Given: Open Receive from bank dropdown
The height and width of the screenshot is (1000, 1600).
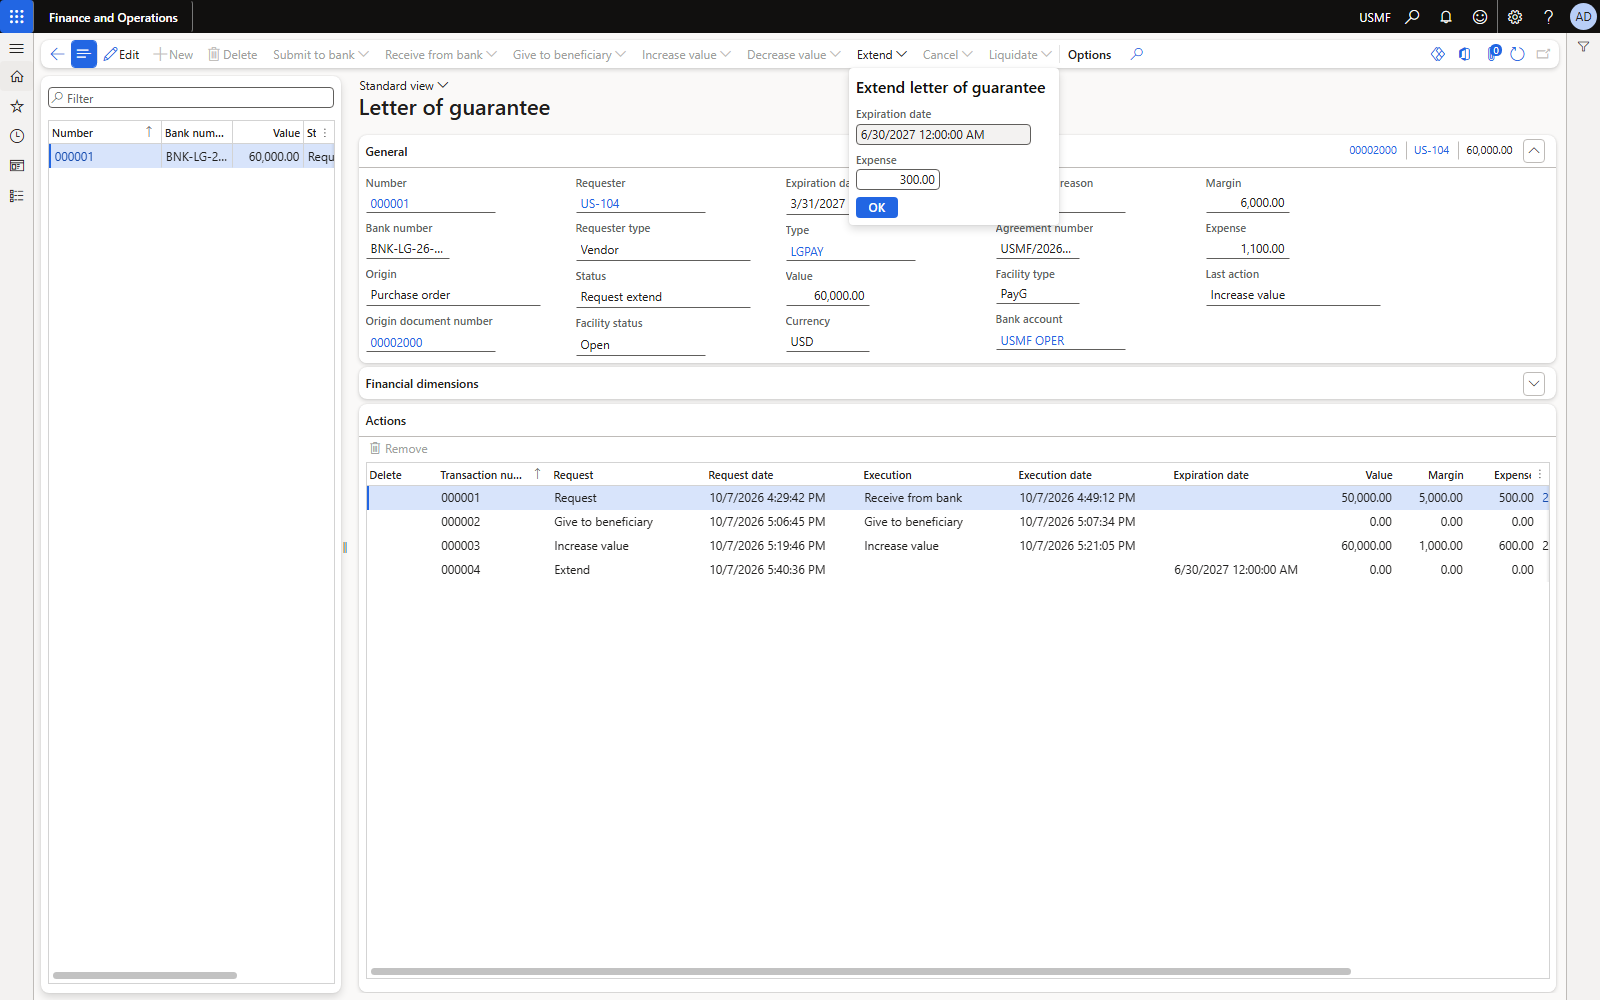Looking at the screenshot, I should [x=440, y=55].
